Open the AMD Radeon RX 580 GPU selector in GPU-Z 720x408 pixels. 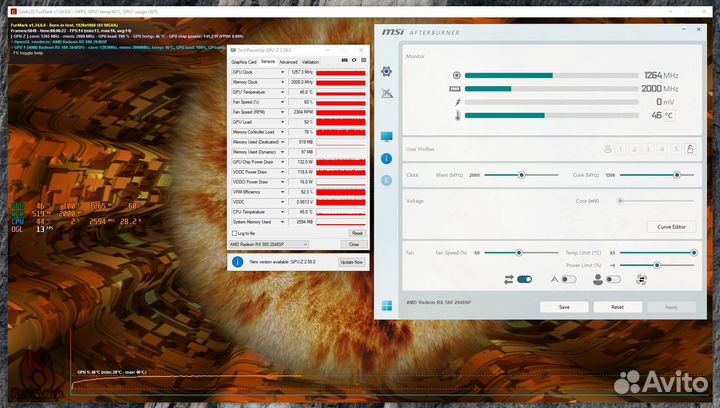(269, 245)
